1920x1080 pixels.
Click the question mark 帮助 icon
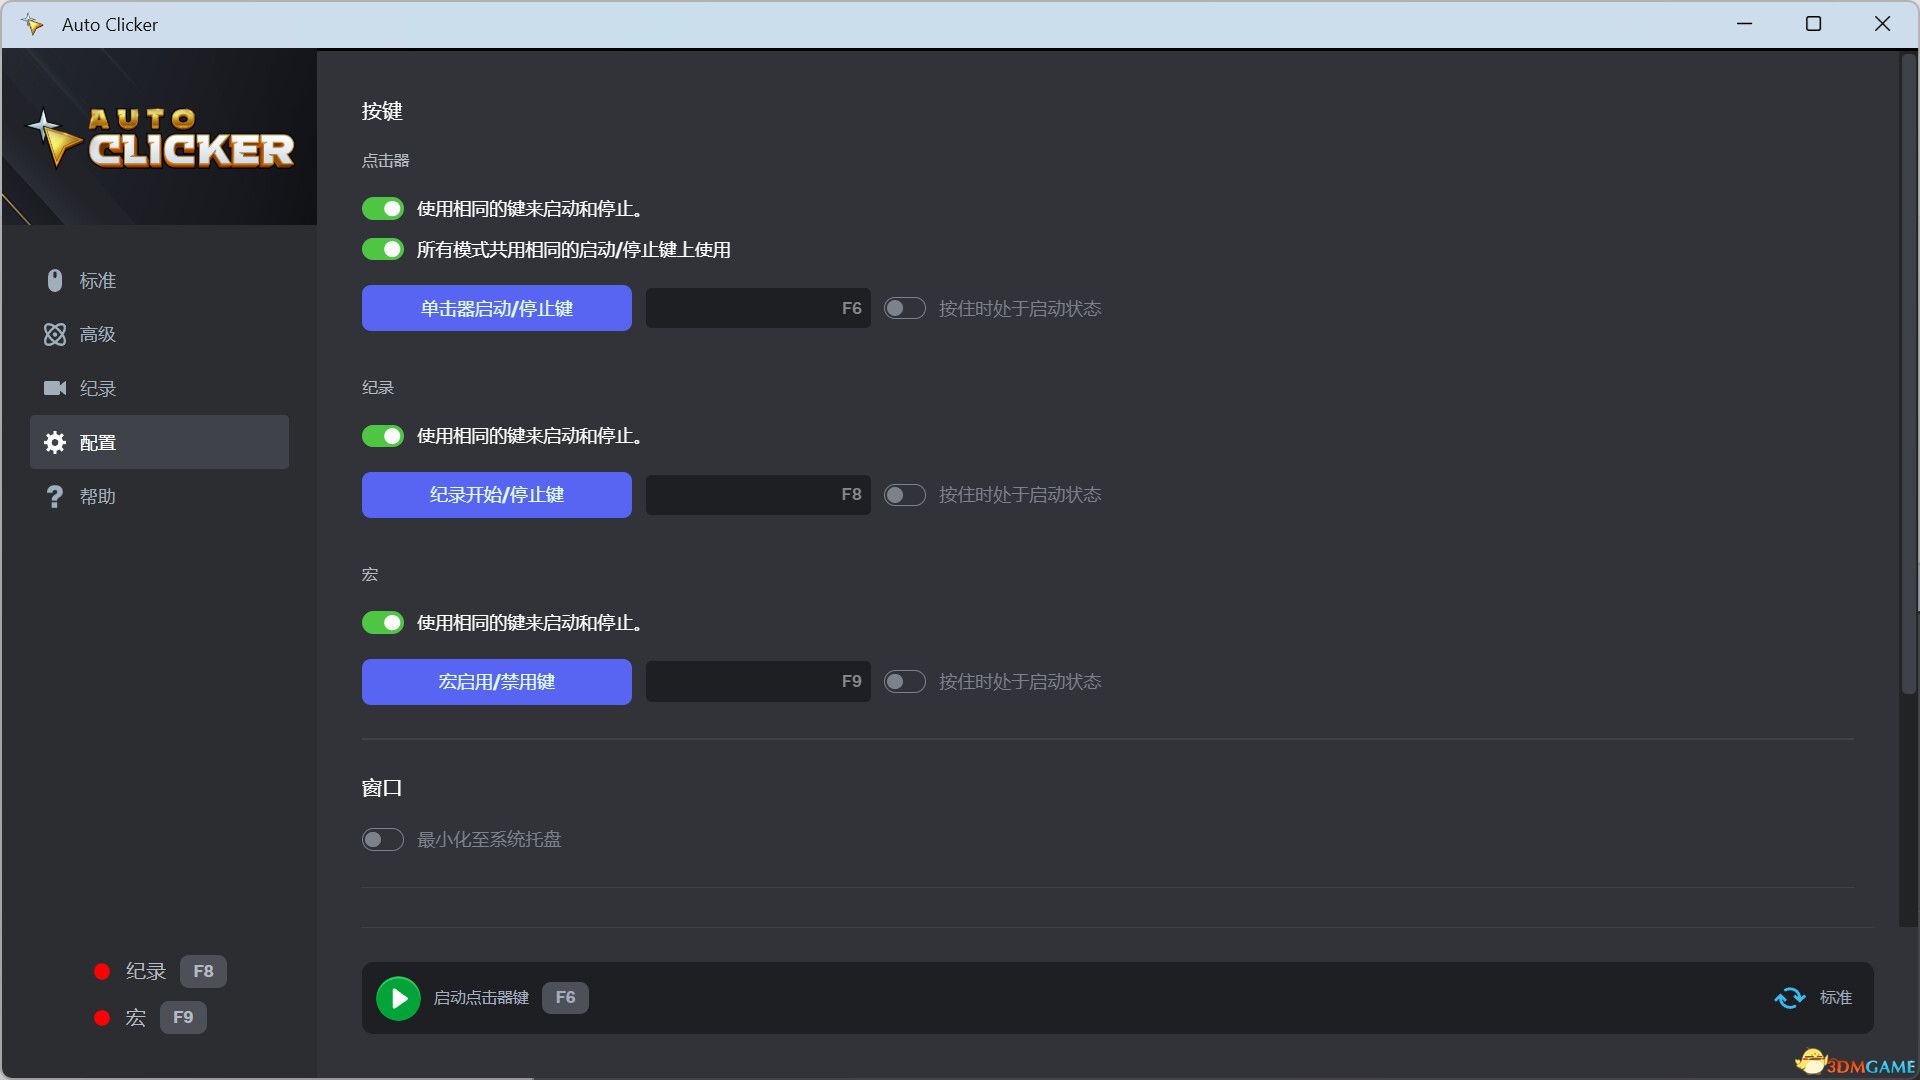coord(55,496)
